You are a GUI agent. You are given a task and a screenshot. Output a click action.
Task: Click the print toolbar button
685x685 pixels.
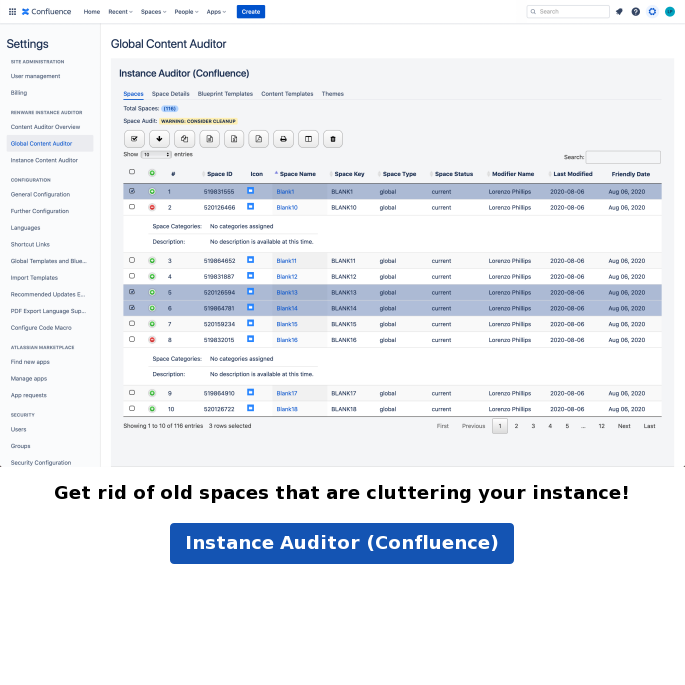tap(283, 139)
